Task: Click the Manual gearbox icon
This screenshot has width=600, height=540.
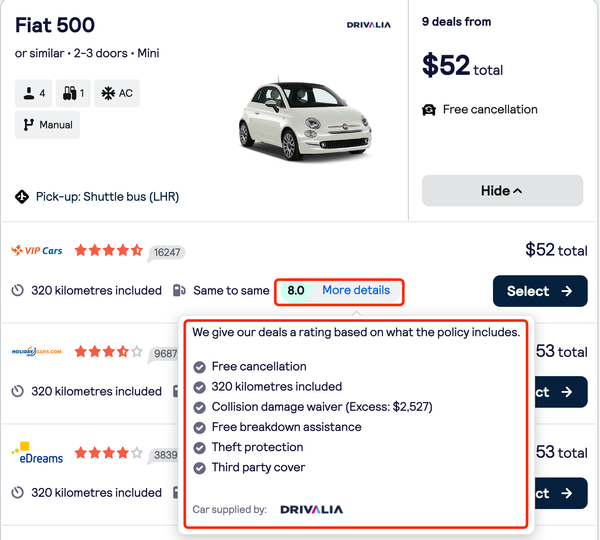Action: tap(28, 125)
